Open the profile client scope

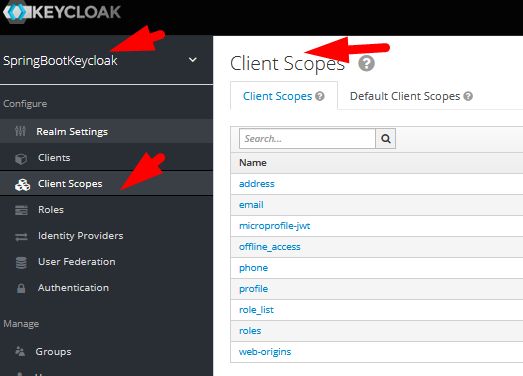(x=253, y=289)
